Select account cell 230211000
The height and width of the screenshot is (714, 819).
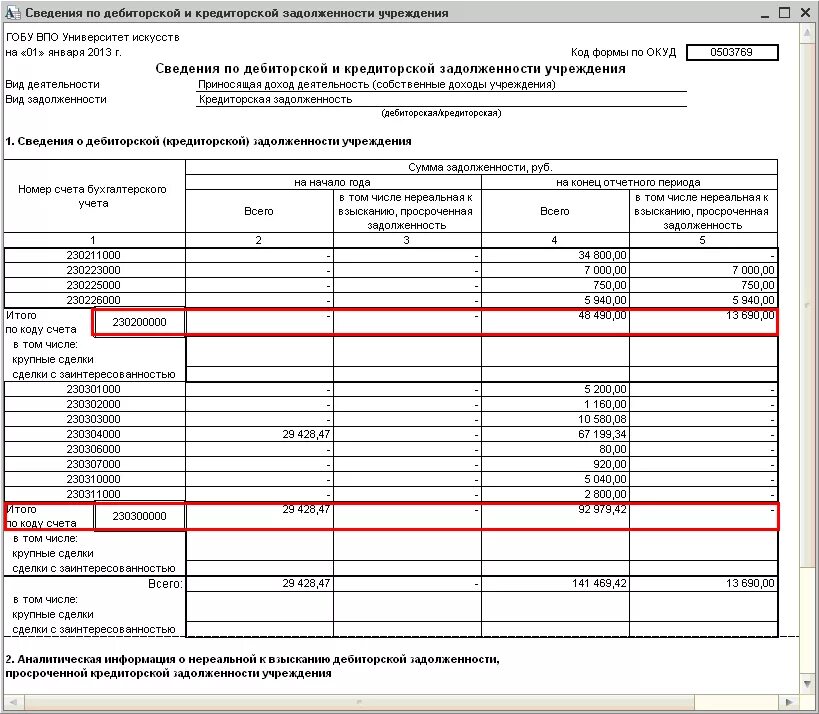pyautogui.click(x=94, y=255)
